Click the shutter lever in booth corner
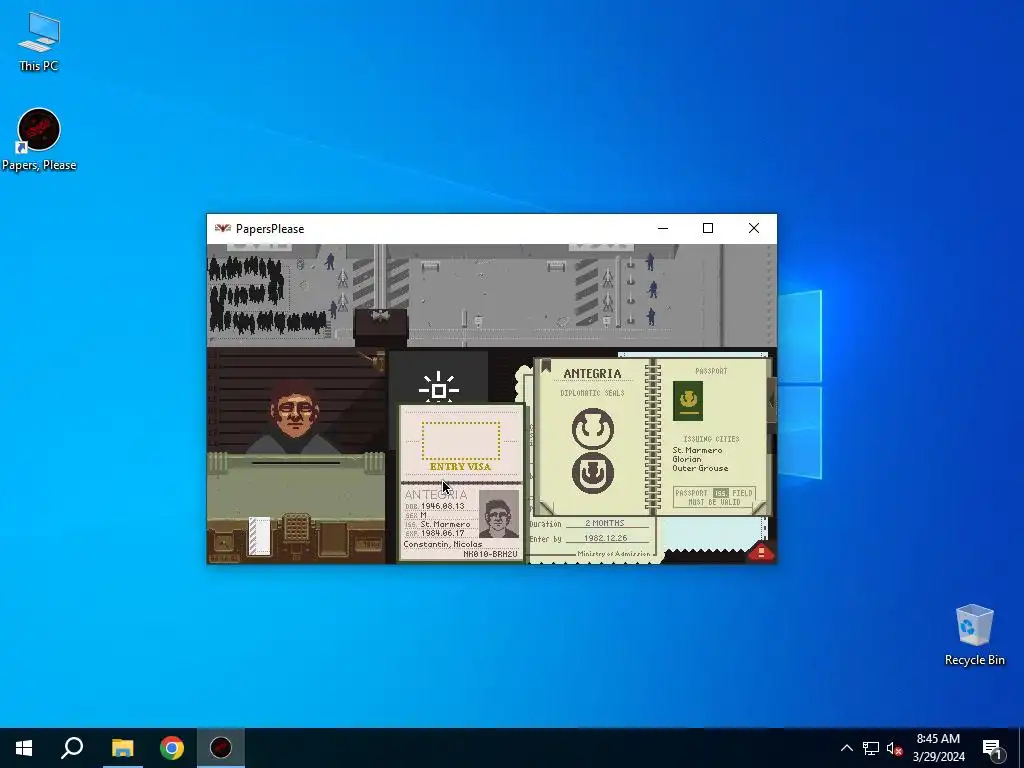Screen dimensions: 1024x768 tap(376, 359)
